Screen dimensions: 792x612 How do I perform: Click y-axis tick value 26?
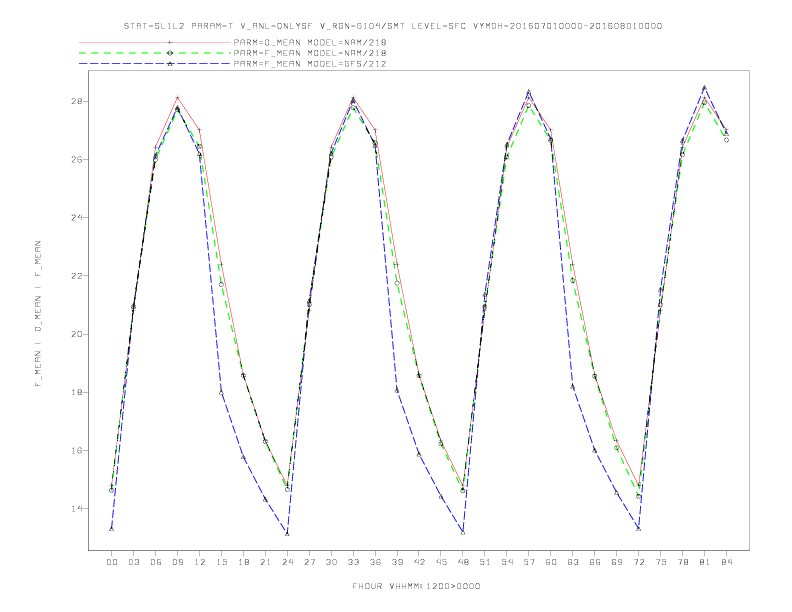(x=77, y=160)
